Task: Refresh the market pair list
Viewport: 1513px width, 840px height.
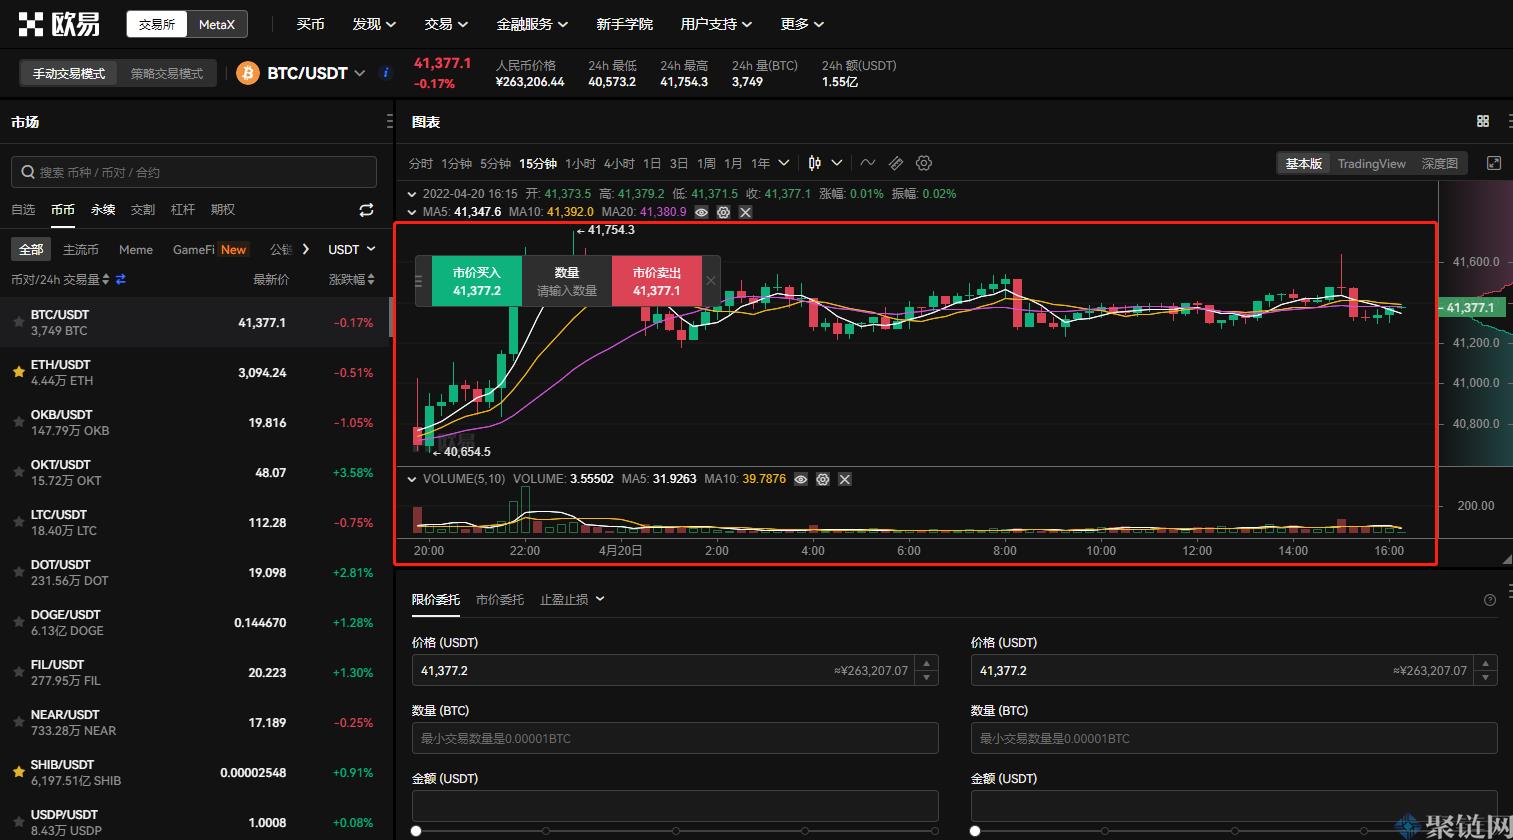Action: click(366, 210)
